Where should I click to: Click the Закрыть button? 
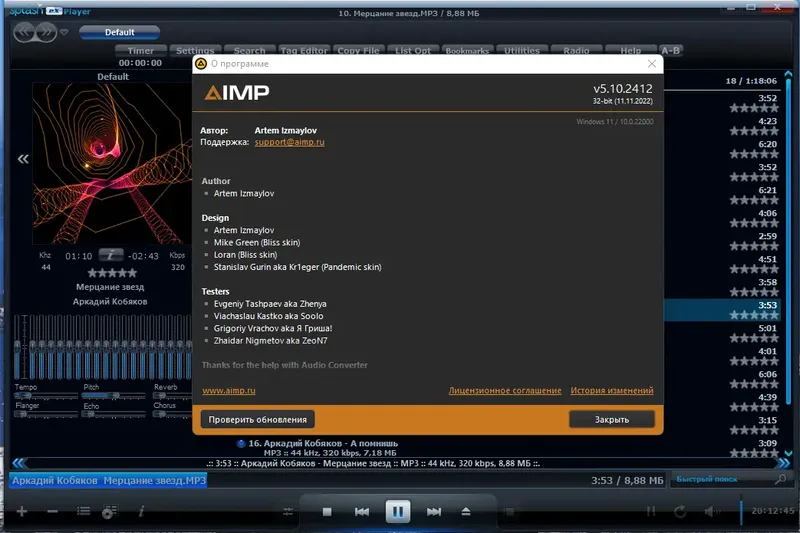click(x=612, y=419)
